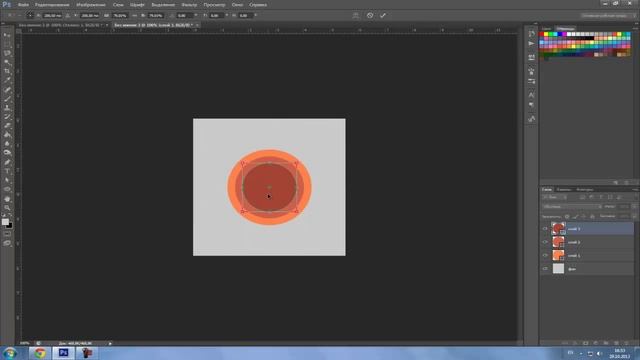
Task: Switch to warp mode icon
Action: point(356,16)
